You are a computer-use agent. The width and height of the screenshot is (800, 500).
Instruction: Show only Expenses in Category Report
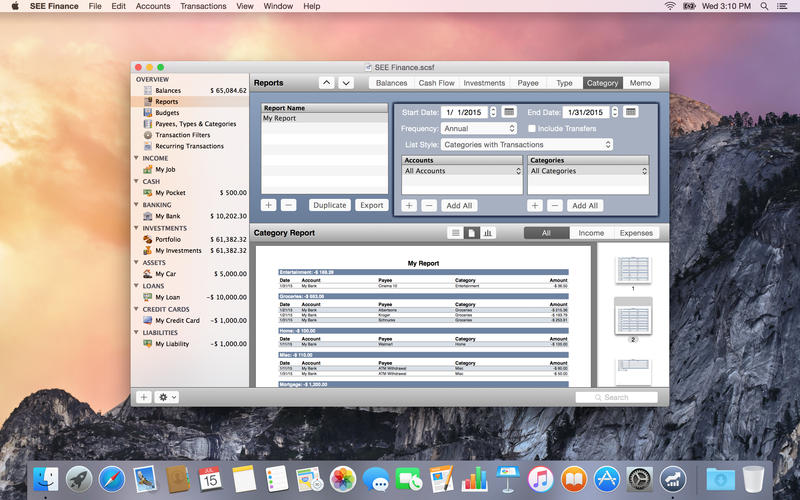(636, 233)
